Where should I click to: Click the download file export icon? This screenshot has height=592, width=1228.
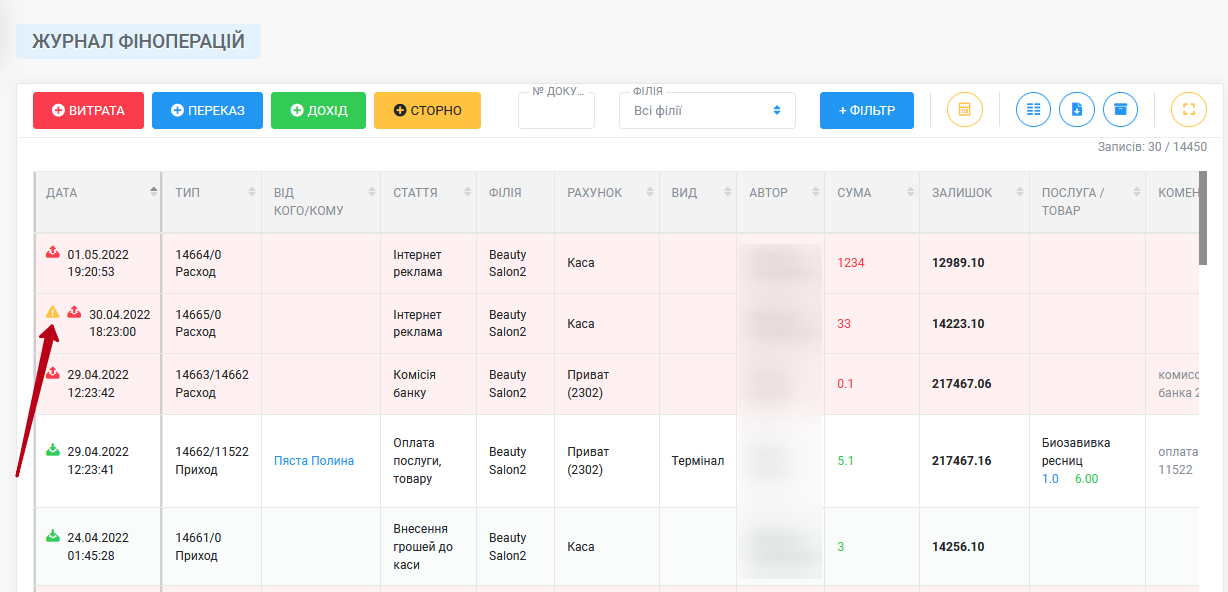(x=1077, y=109)
